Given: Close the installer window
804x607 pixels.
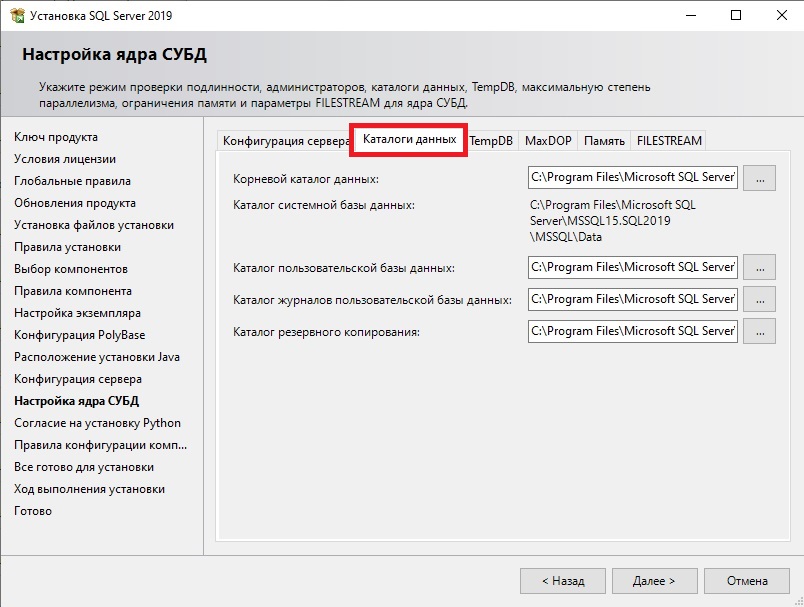Looking at the screenshot, I should 781,15.
